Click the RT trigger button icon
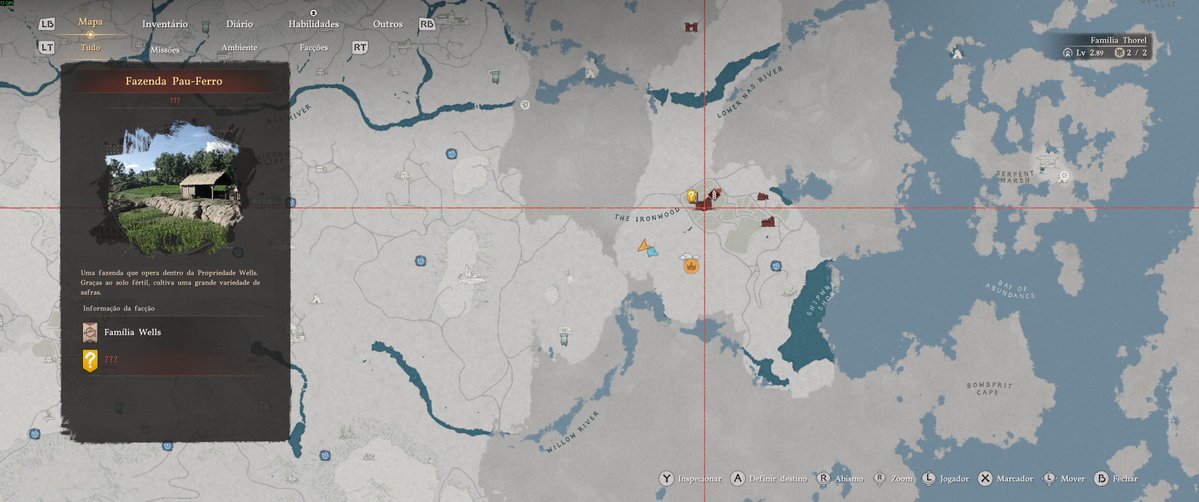The width and height of the screenshot is (1199, 502). pos(360,47)
